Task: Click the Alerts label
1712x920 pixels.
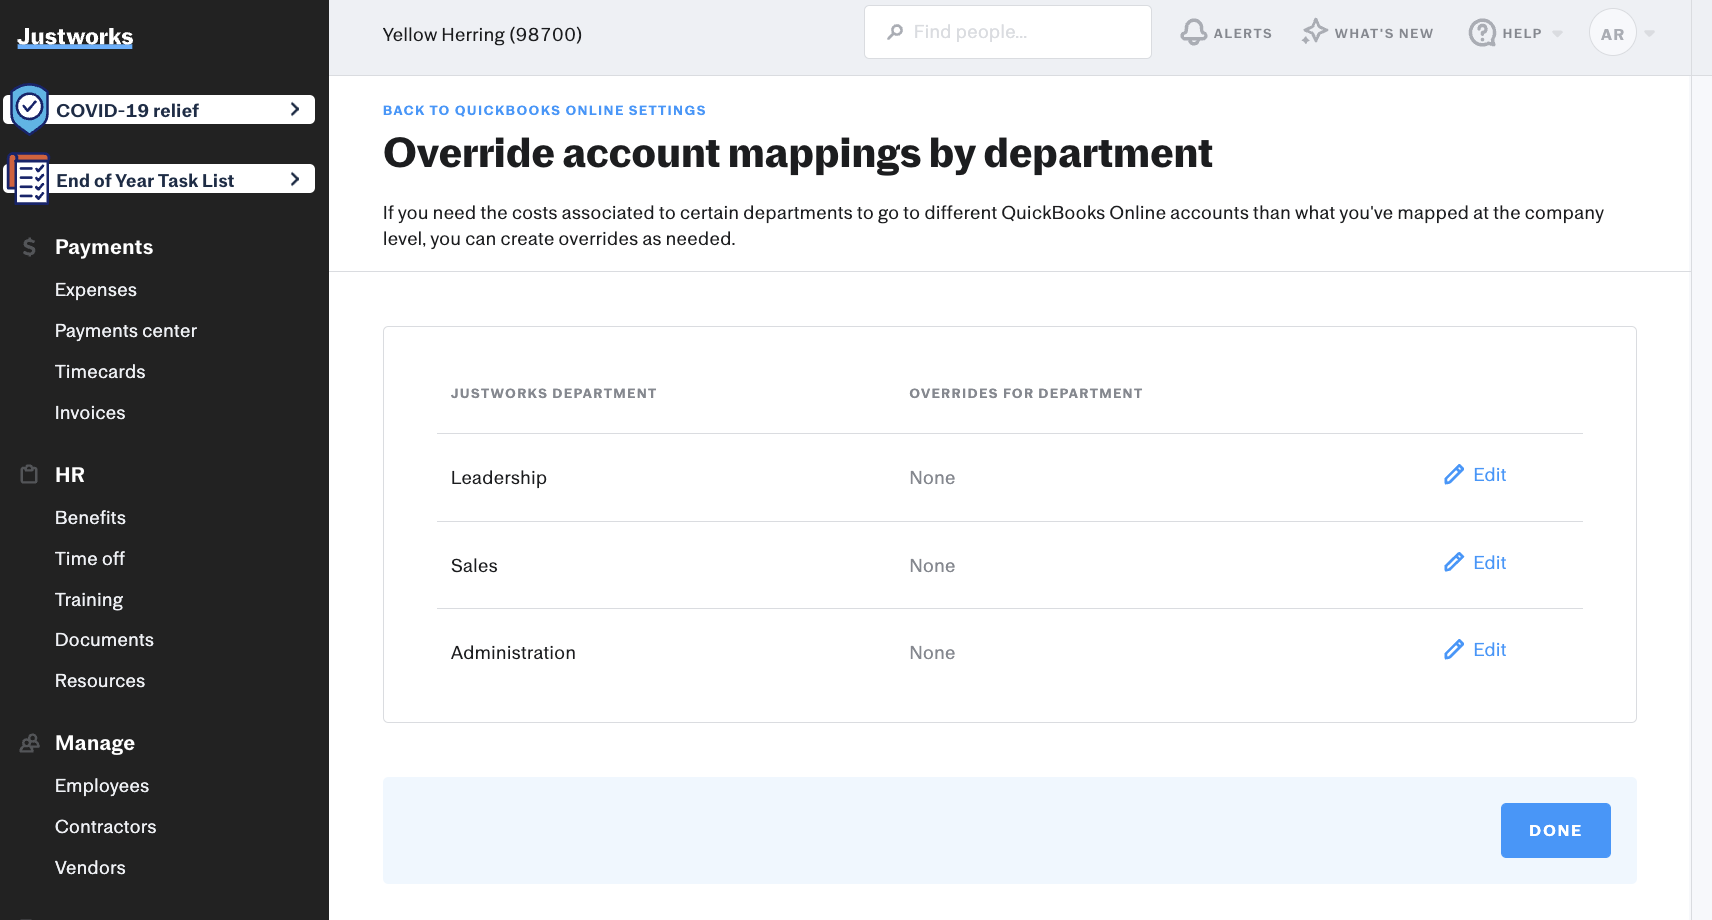Action: [1243, 33]
